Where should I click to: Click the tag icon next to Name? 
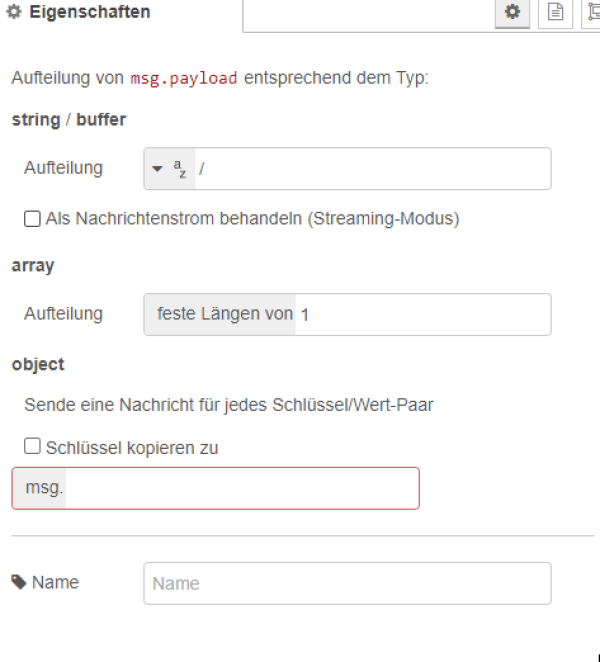coord(19,582)
